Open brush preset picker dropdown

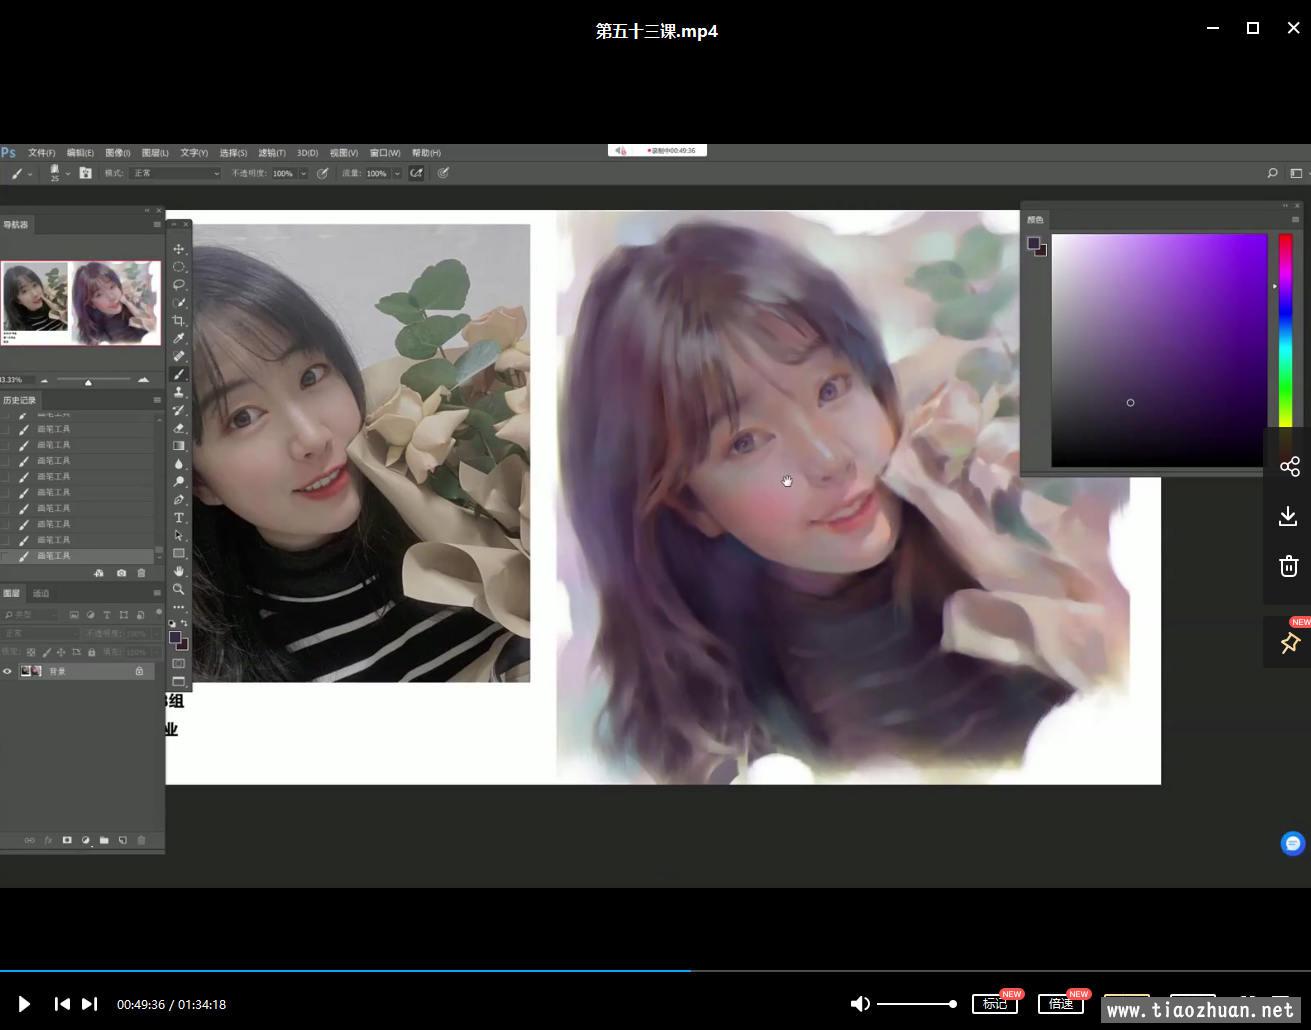coord(67,173)
